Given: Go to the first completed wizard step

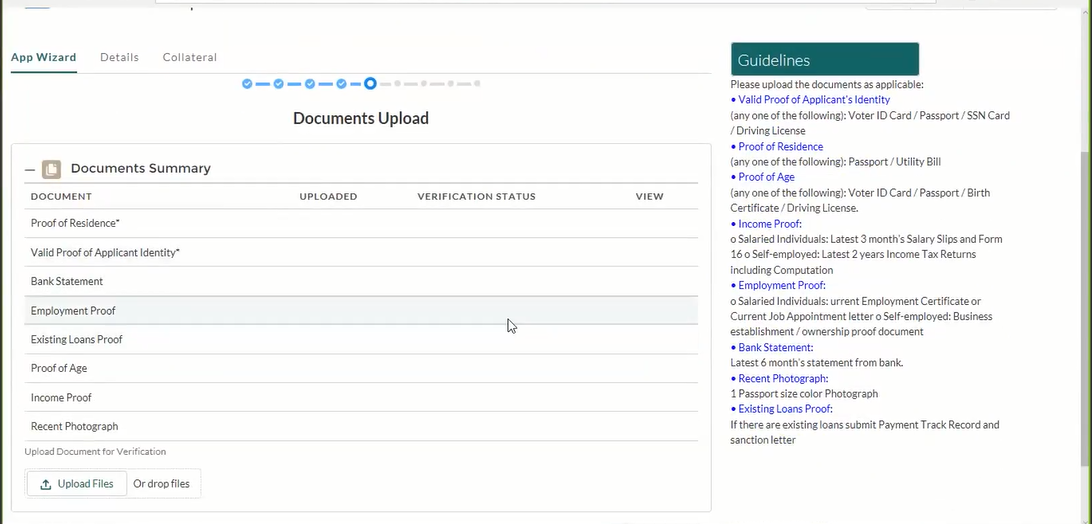Looking at the screenshot, I should (247, 84).
